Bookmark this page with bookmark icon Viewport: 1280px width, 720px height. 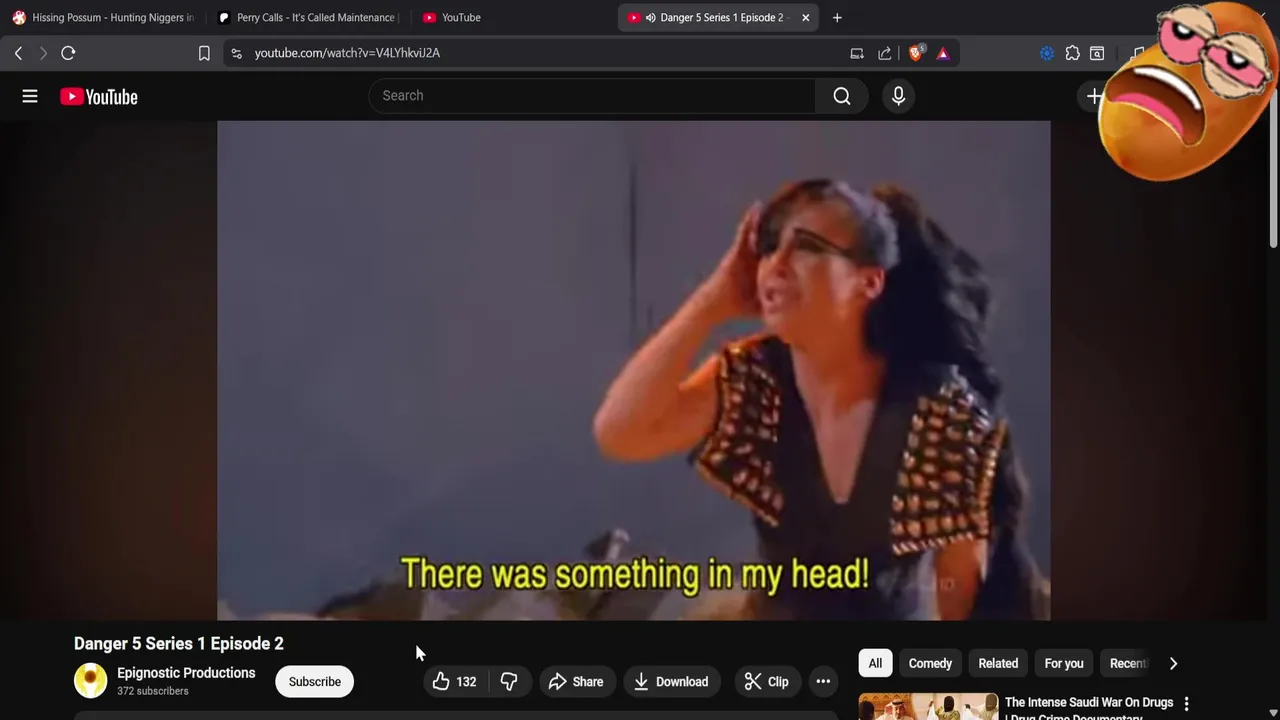tap(204, 53)
